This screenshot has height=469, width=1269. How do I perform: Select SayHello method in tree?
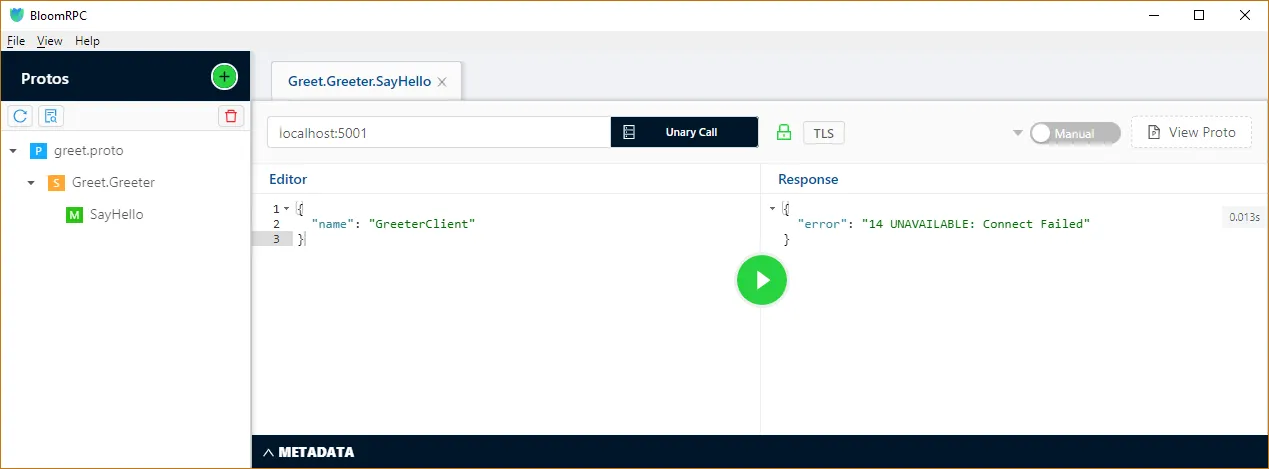[x=117, y=214]
